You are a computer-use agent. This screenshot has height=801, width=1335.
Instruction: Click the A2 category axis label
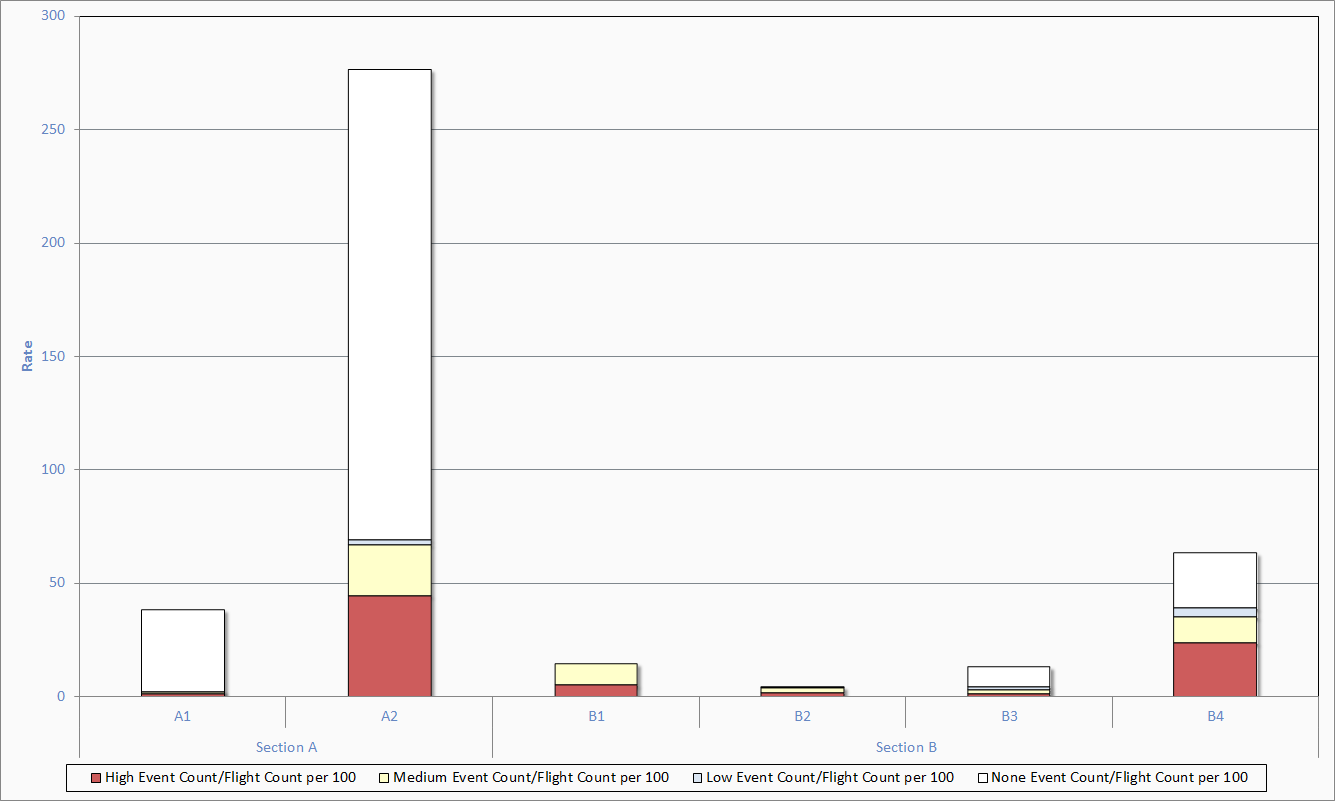(x=389, y=716)
